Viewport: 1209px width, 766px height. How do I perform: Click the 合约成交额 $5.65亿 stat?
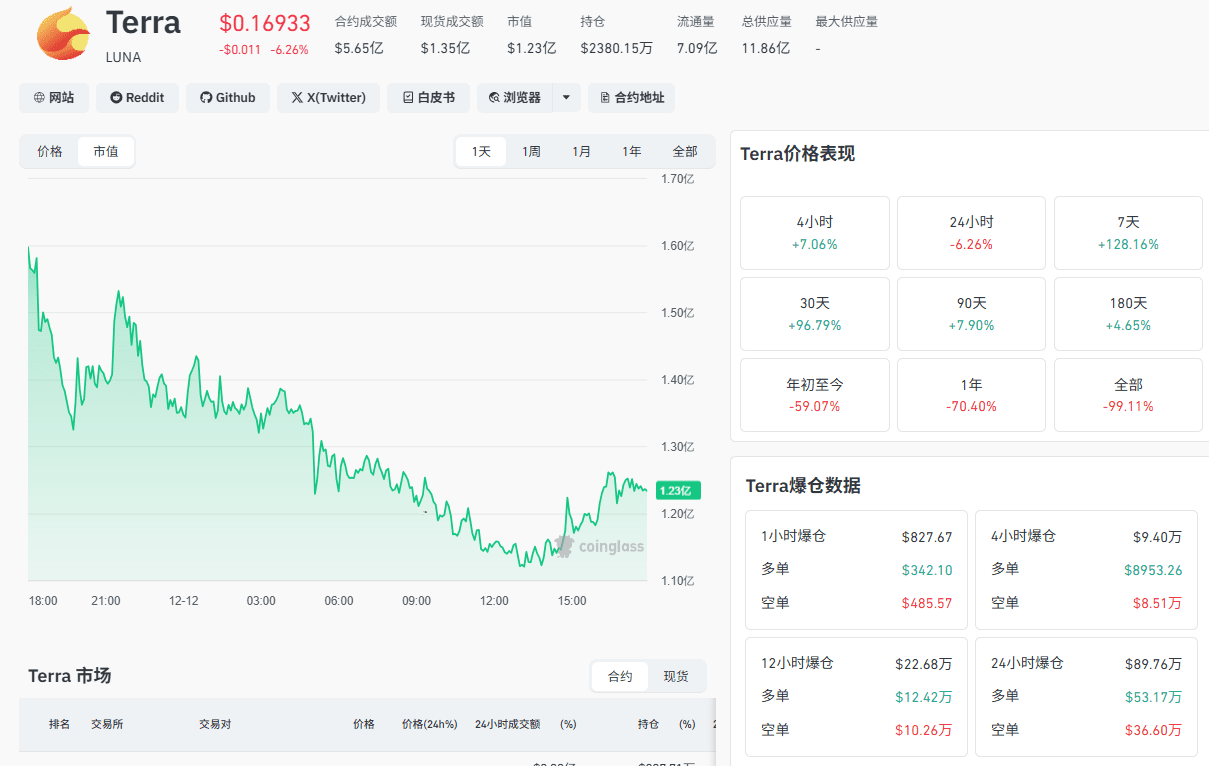pyautogui.click(x=365, y=35)
